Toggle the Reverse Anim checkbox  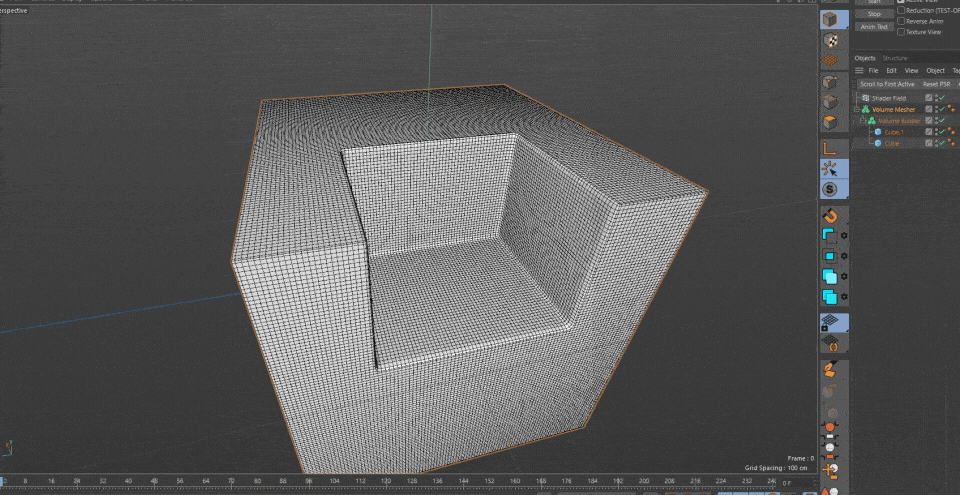coord(901,21)
